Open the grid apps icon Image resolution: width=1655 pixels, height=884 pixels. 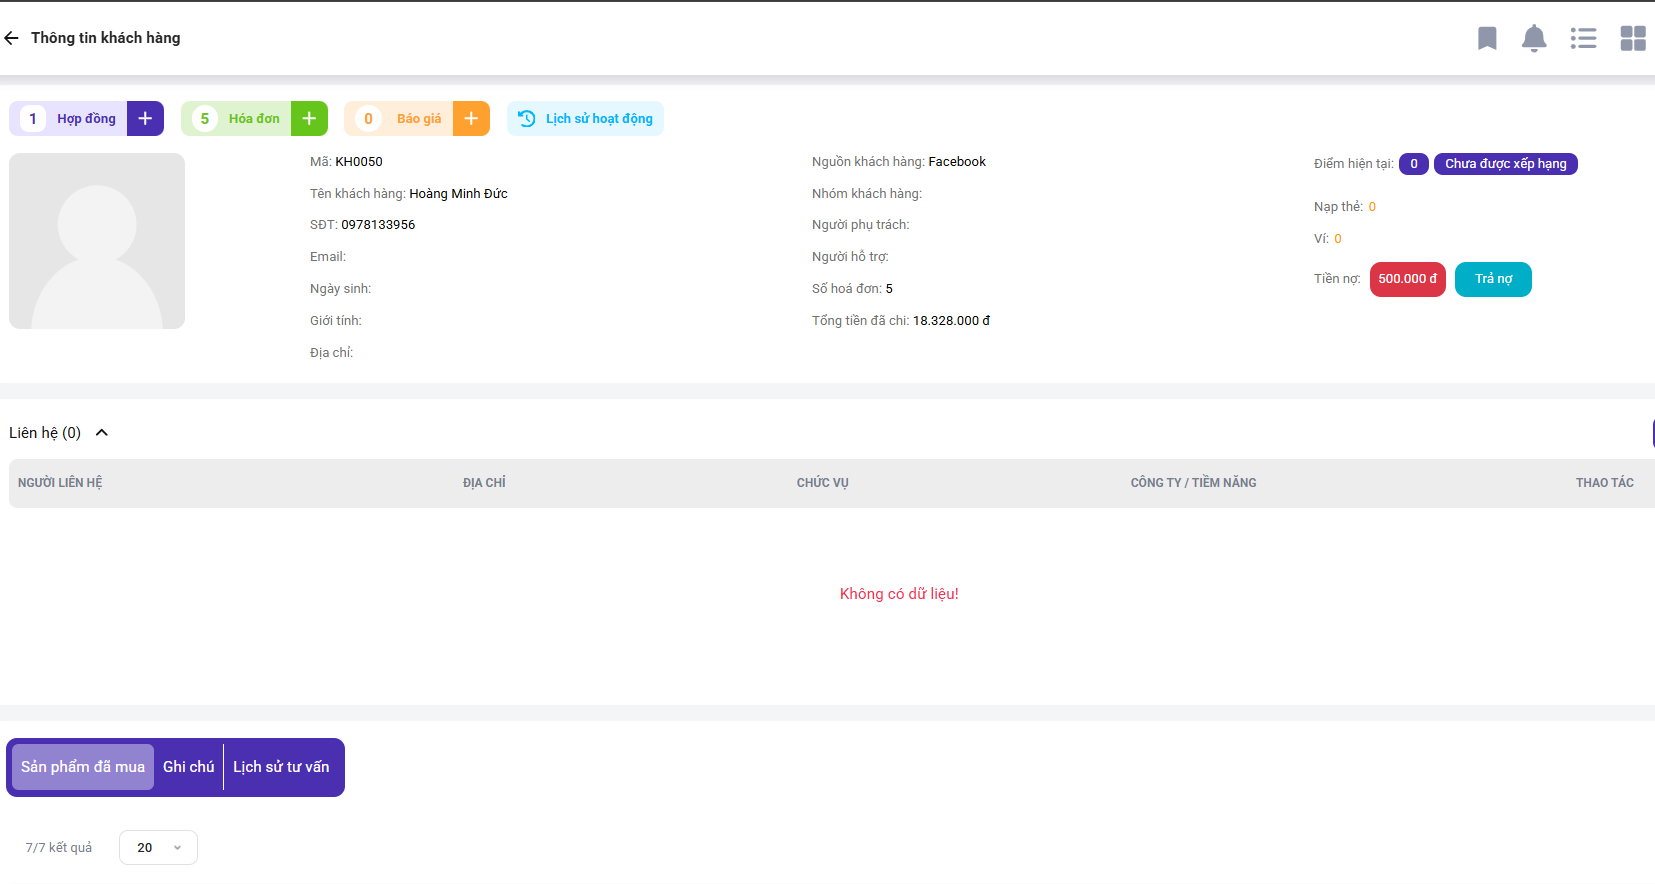coord(1633,38)
